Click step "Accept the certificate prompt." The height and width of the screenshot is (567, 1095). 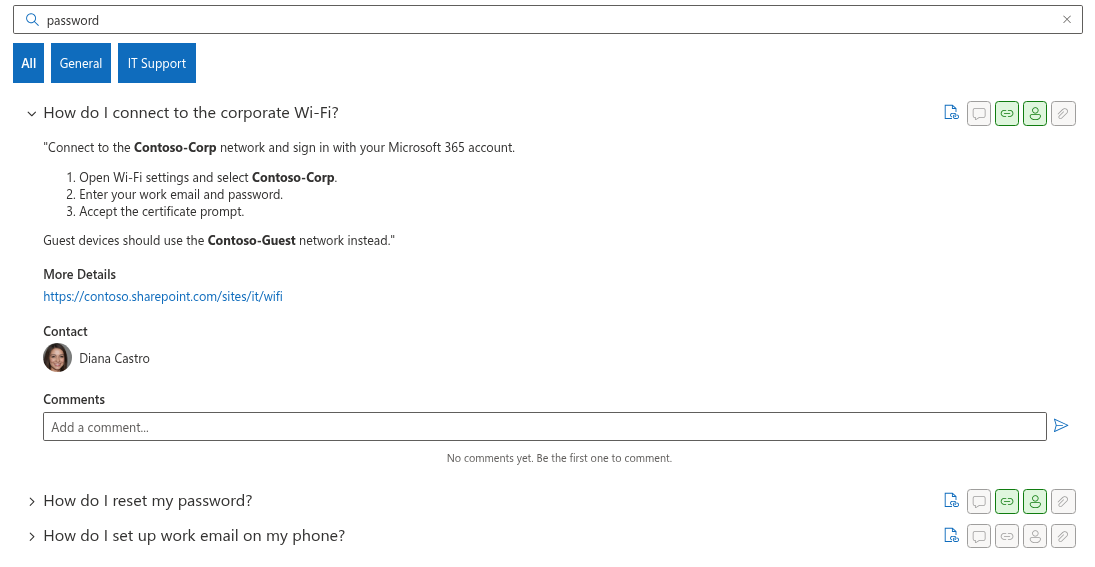[x=161, y=212]
